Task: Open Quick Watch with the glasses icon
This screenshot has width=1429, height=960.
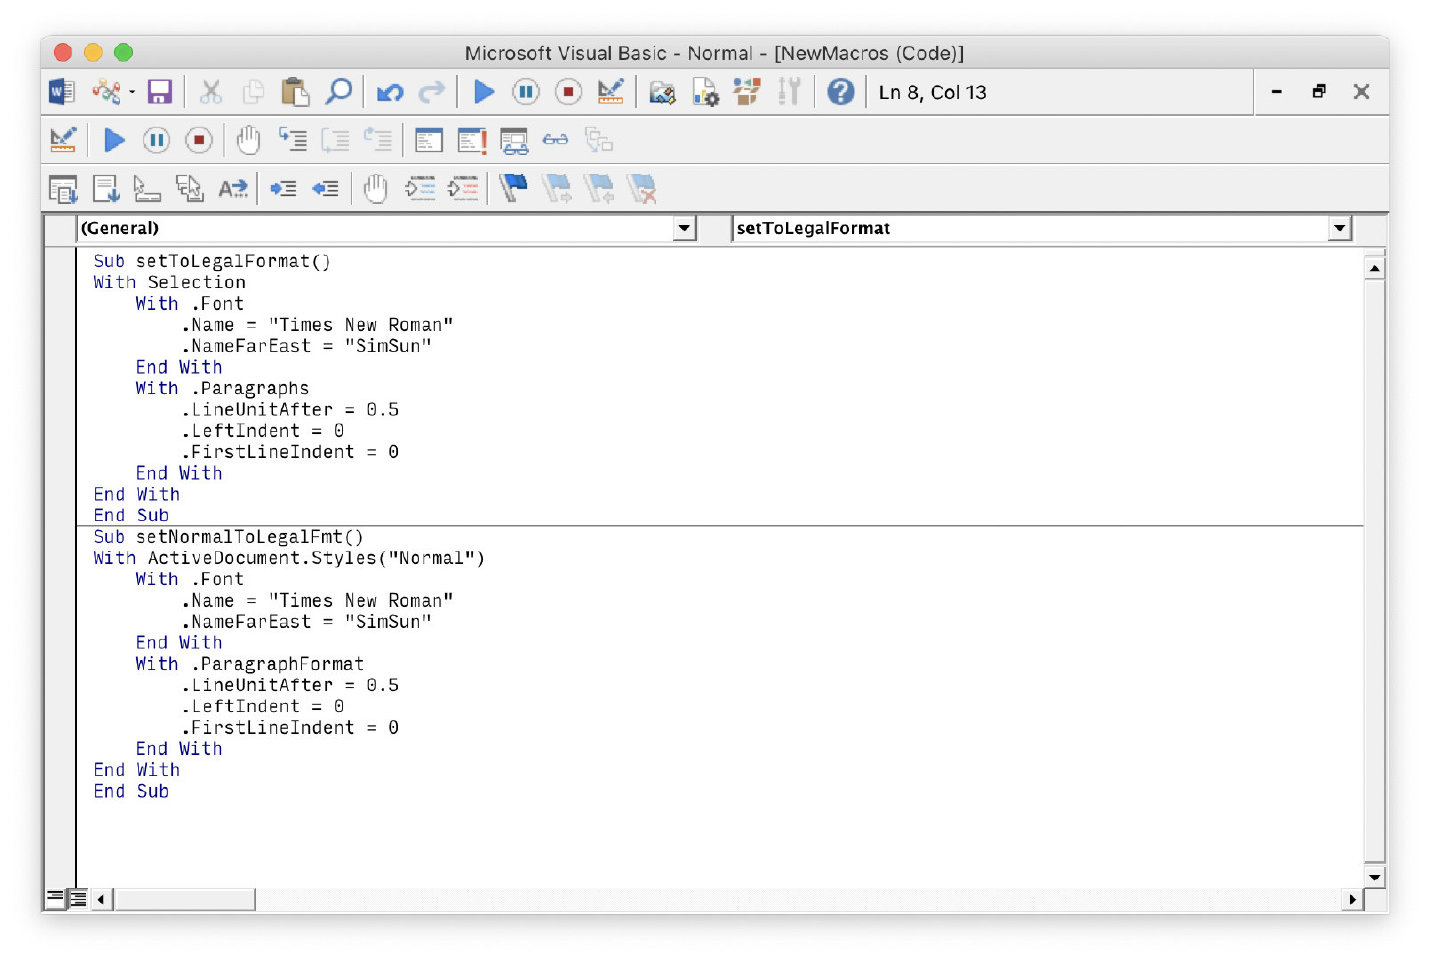Action: click(x=555, y=140)
